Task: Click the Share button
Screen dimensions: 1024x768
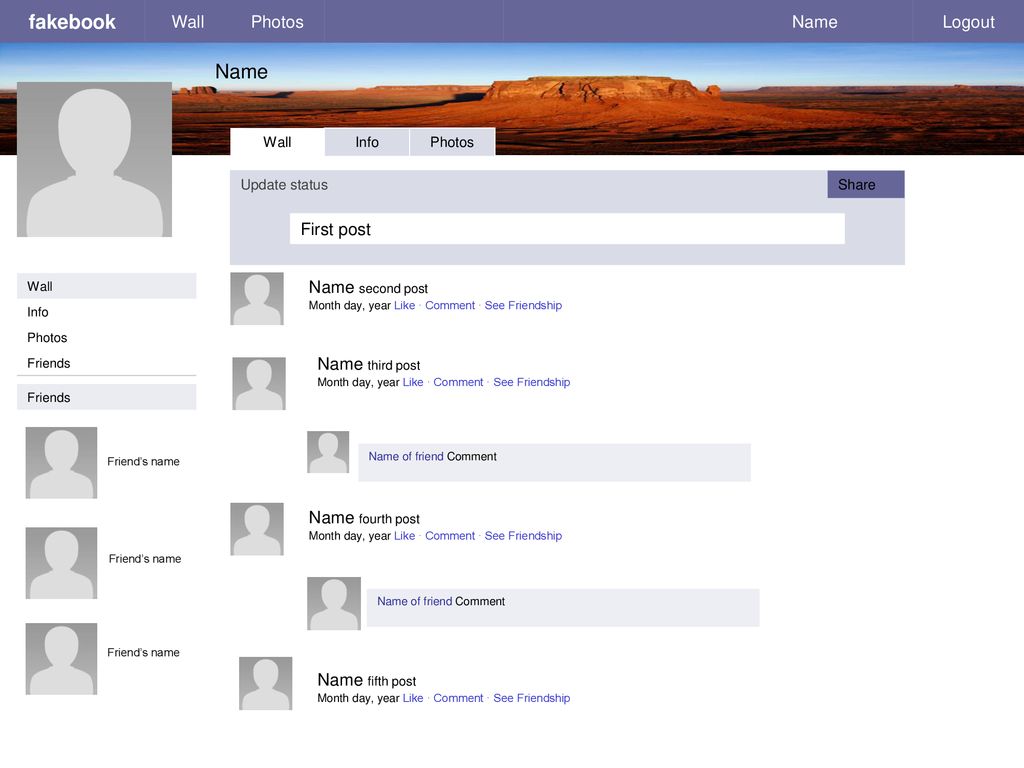Action: point(865,184)
